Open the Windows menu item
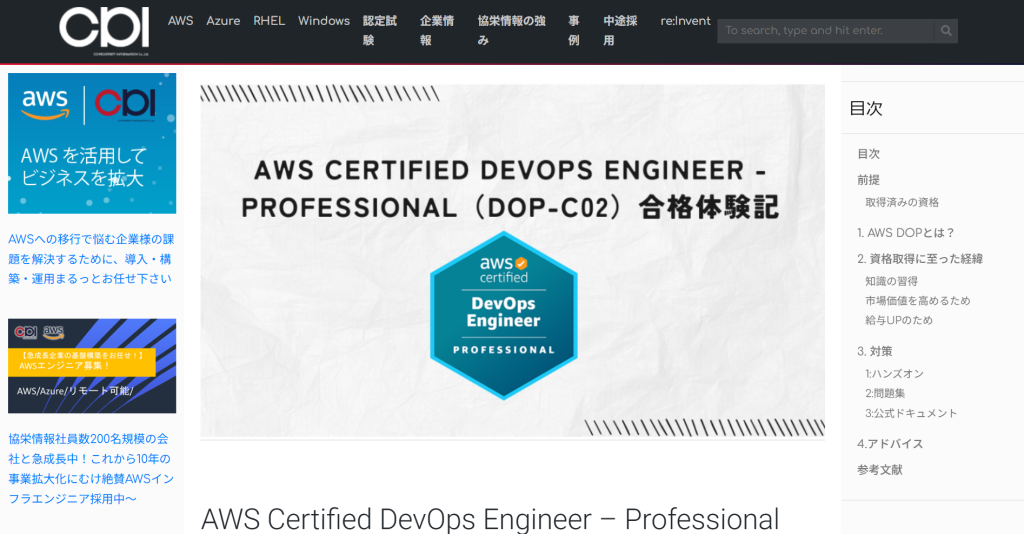 click(x=324, y=21)
